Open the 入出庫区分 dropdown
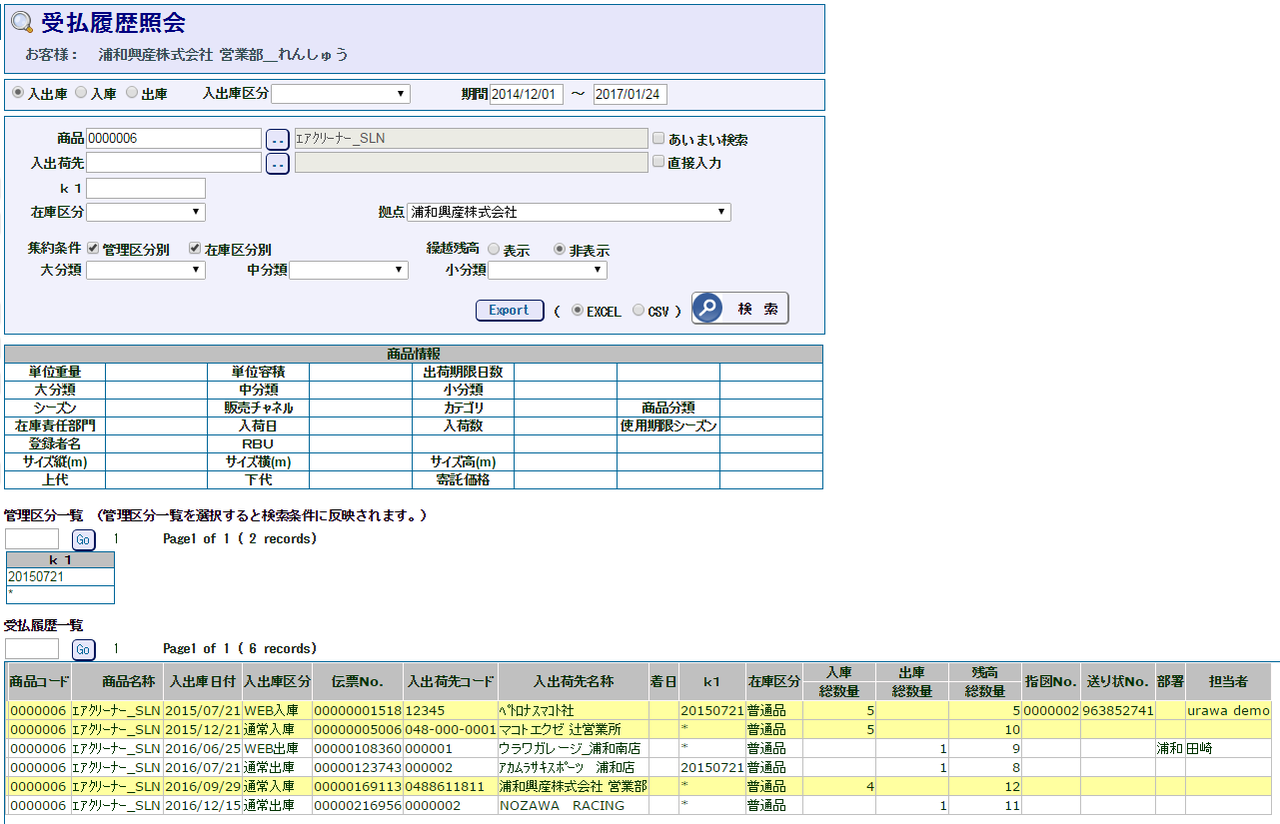 click(340, 94)
